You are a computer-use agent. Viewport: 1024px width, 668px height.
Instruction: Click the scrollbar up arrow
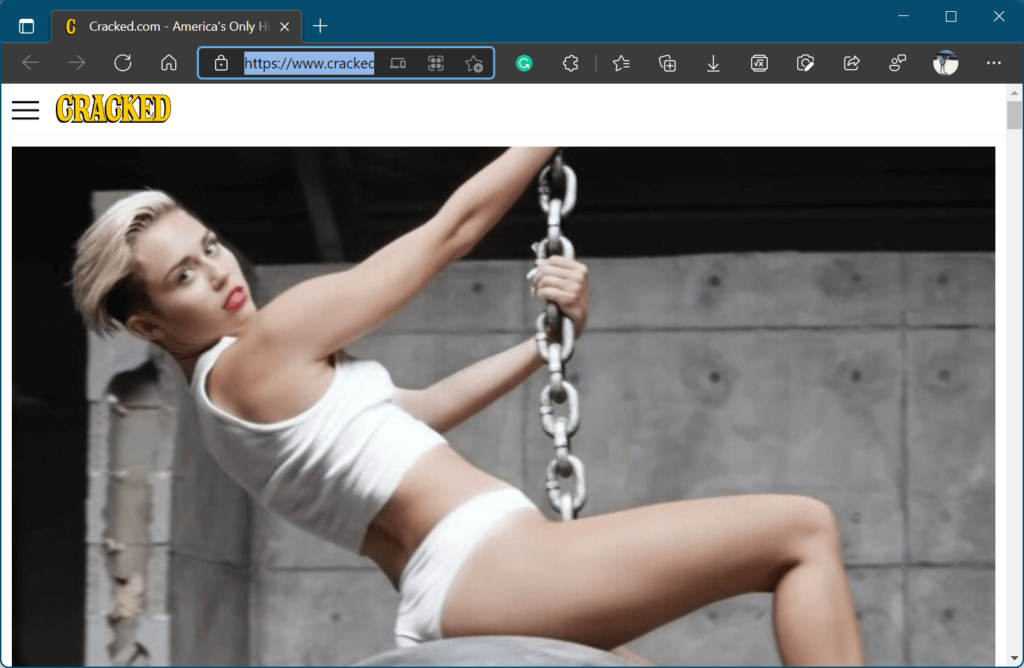1014,93
